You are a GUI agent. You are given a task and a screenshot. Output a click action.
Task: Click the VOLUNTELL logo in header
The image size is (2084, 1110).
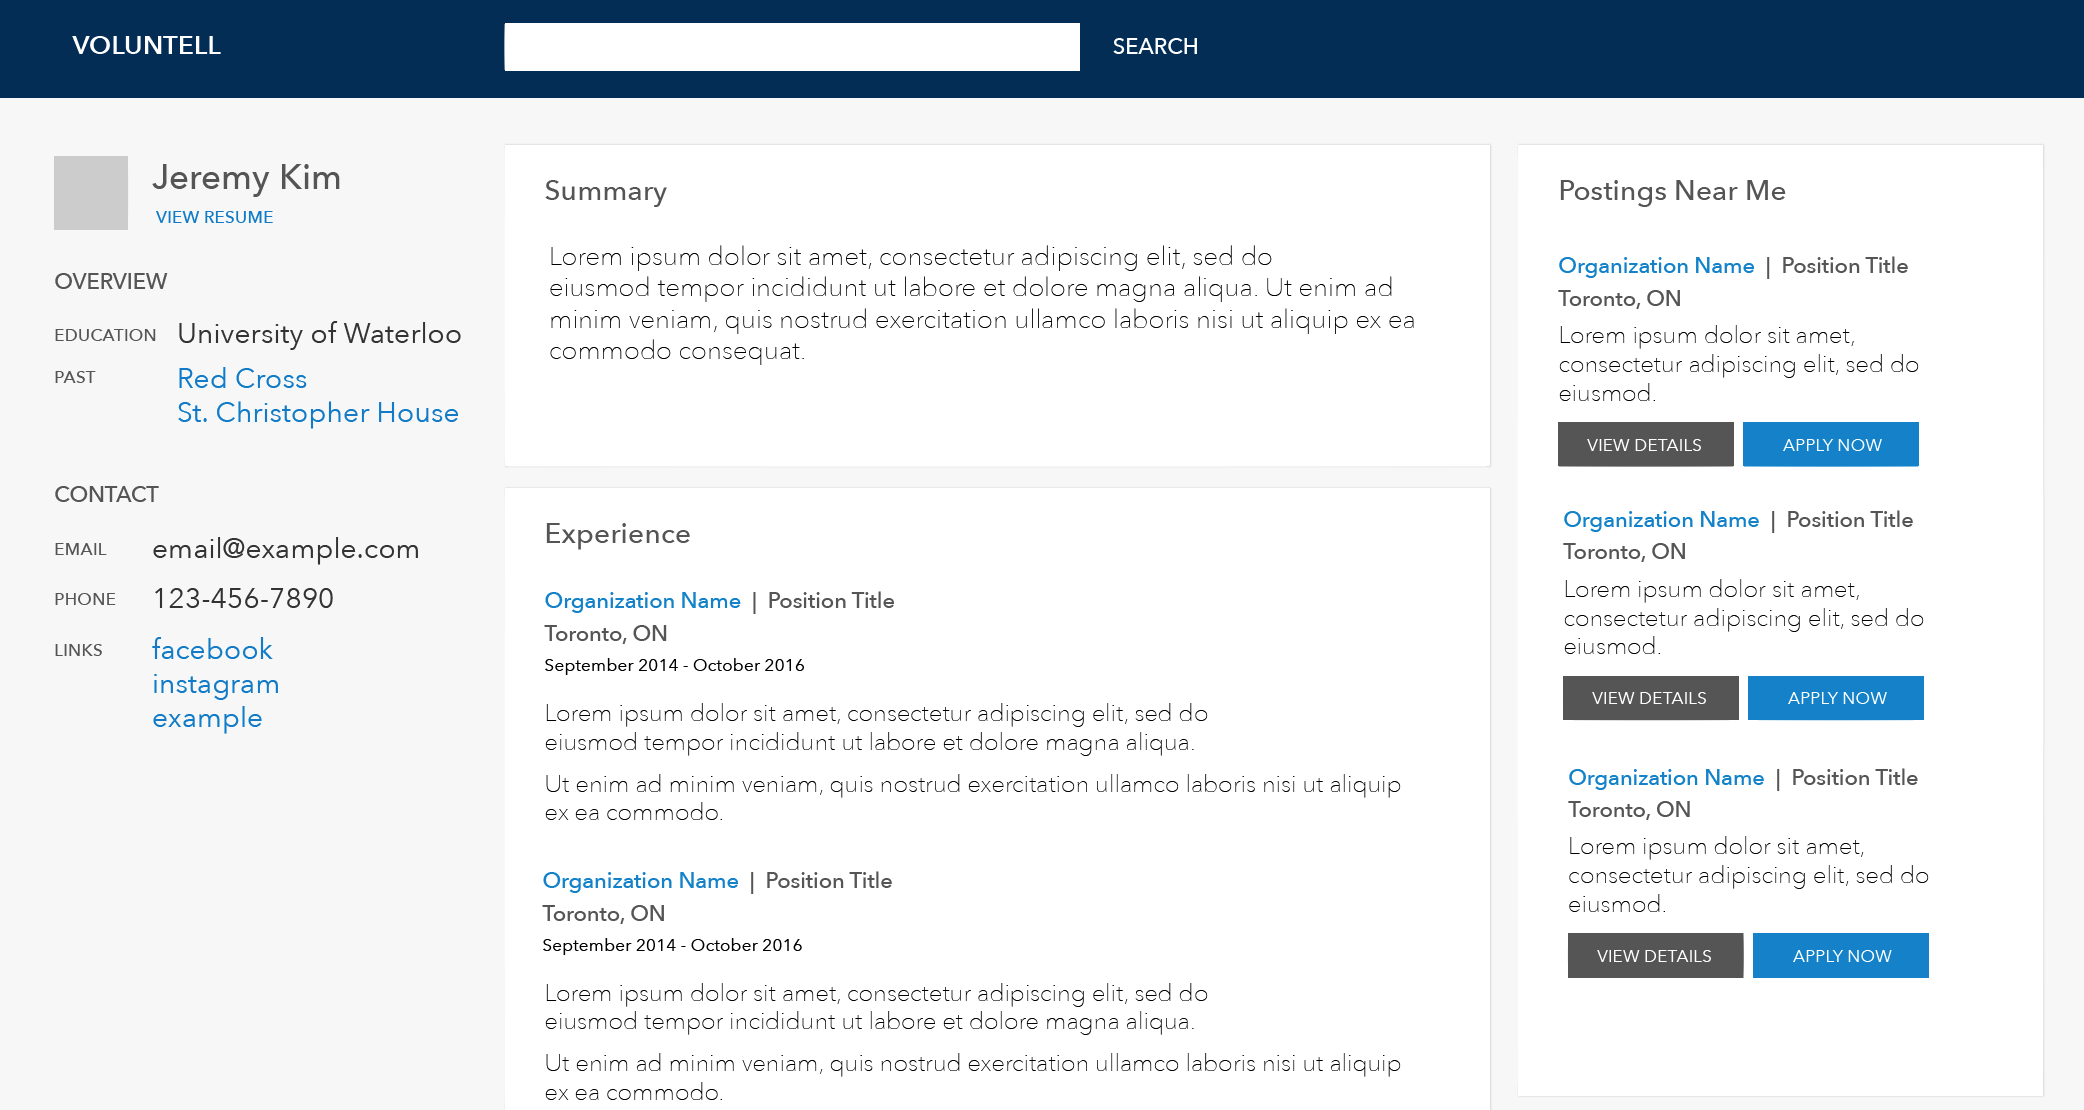point(146,45)
